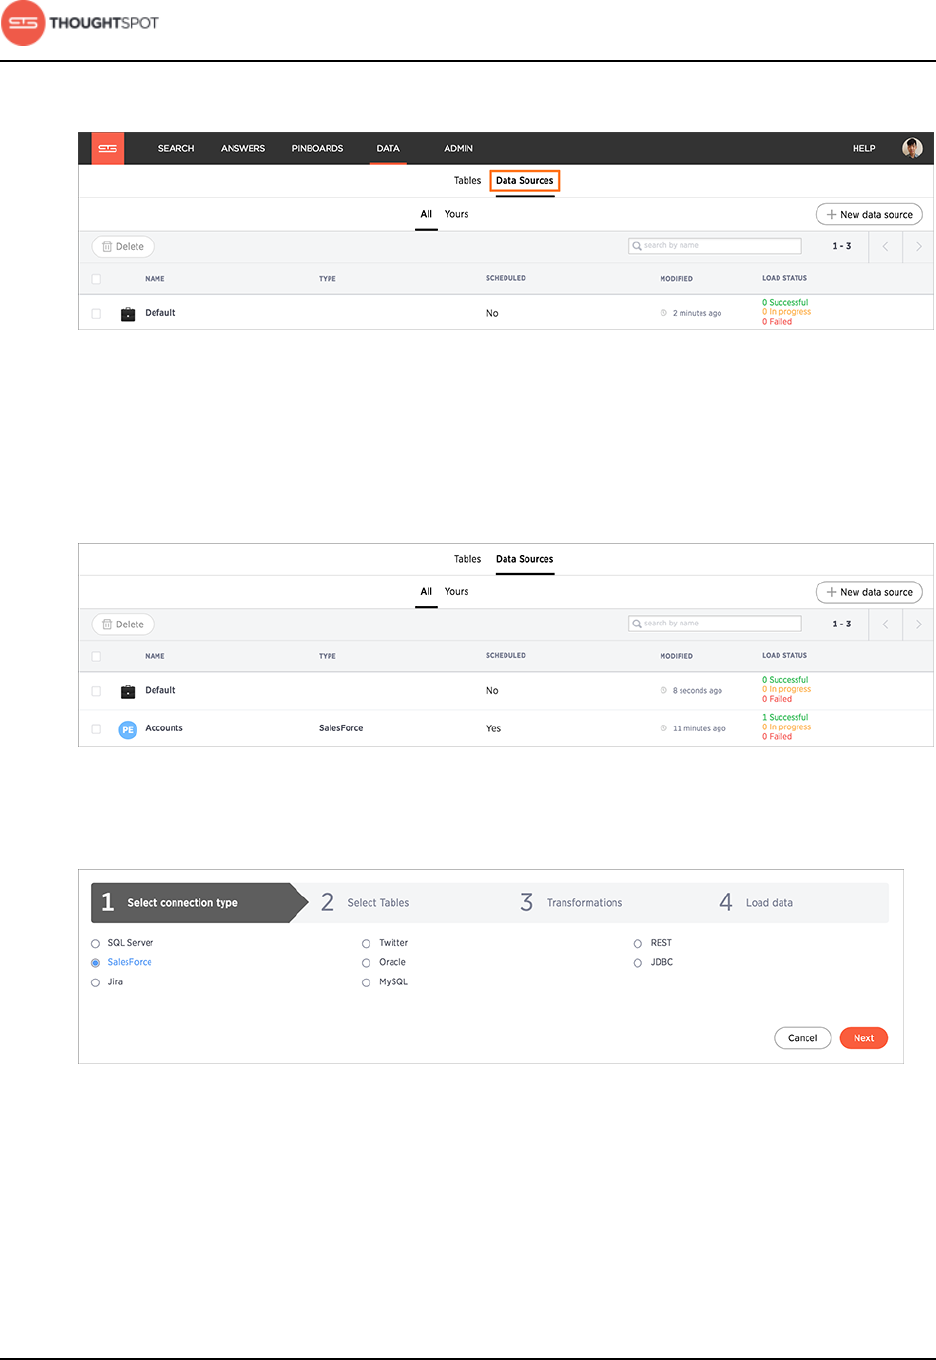Go to previous page in top table

click(885, 246)
